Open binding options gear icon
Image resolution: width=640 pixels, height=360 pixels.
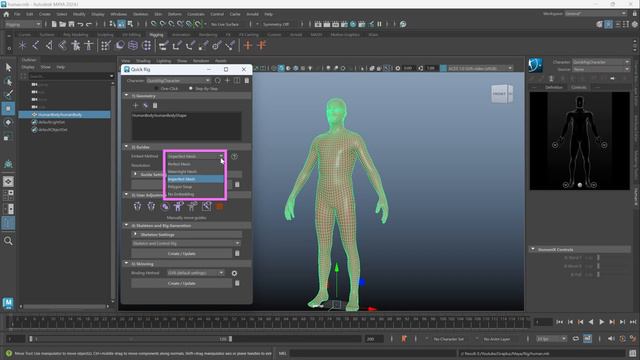pyautogui.click(x=234, y=273)
